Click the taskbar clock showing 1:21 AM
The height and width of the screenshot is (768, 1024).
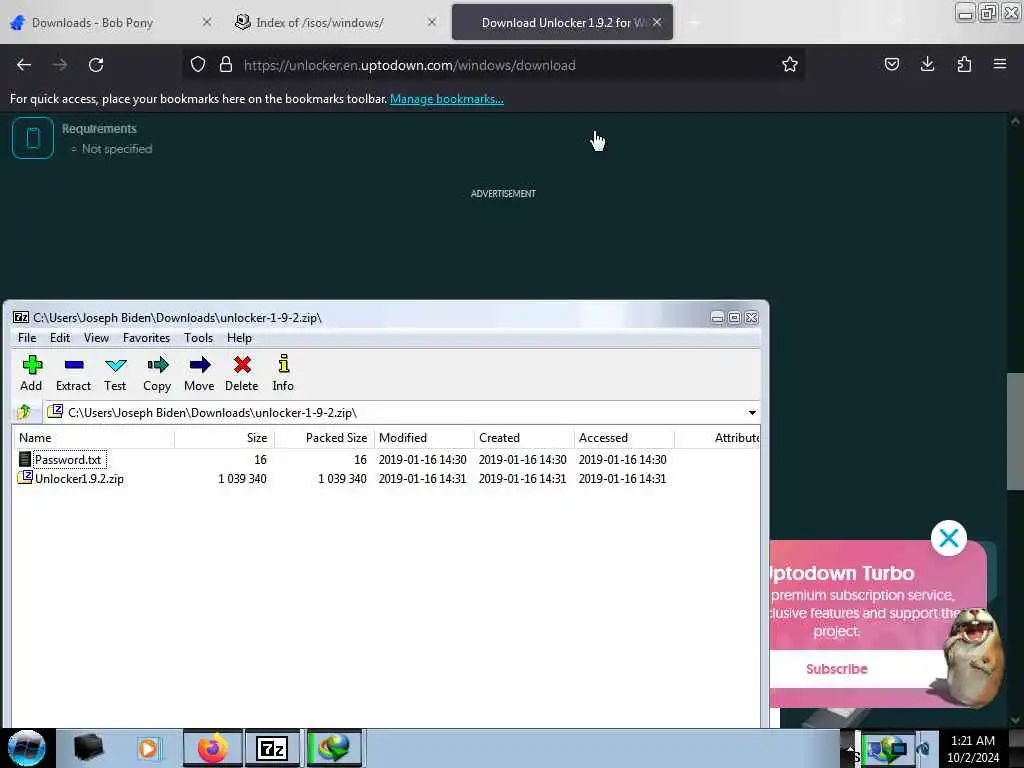[x=973, y=748]
